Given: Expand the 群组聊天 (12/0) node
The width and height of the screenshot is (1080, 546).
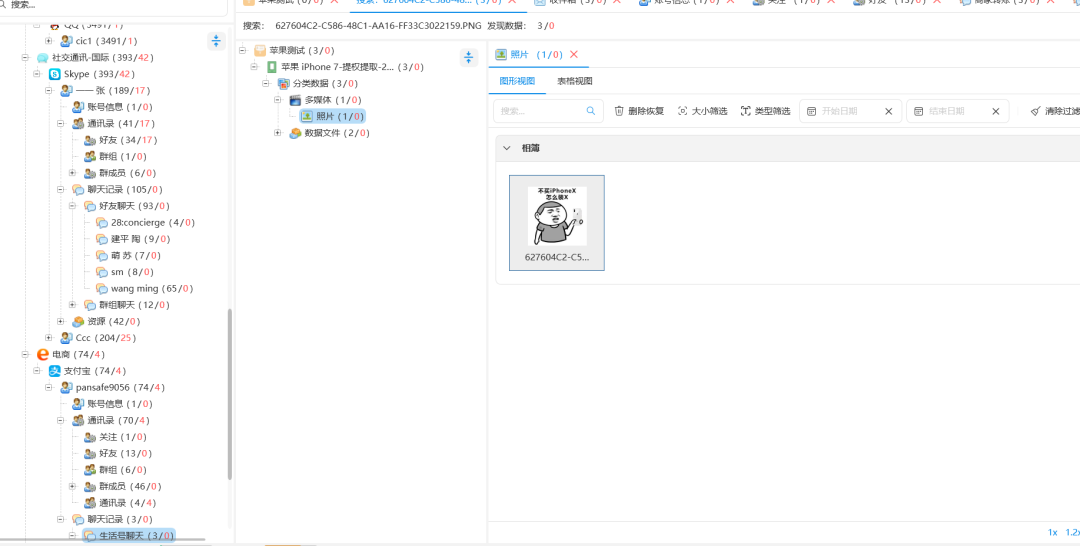Looking at the screenshot, I should (x=72, y=305).
